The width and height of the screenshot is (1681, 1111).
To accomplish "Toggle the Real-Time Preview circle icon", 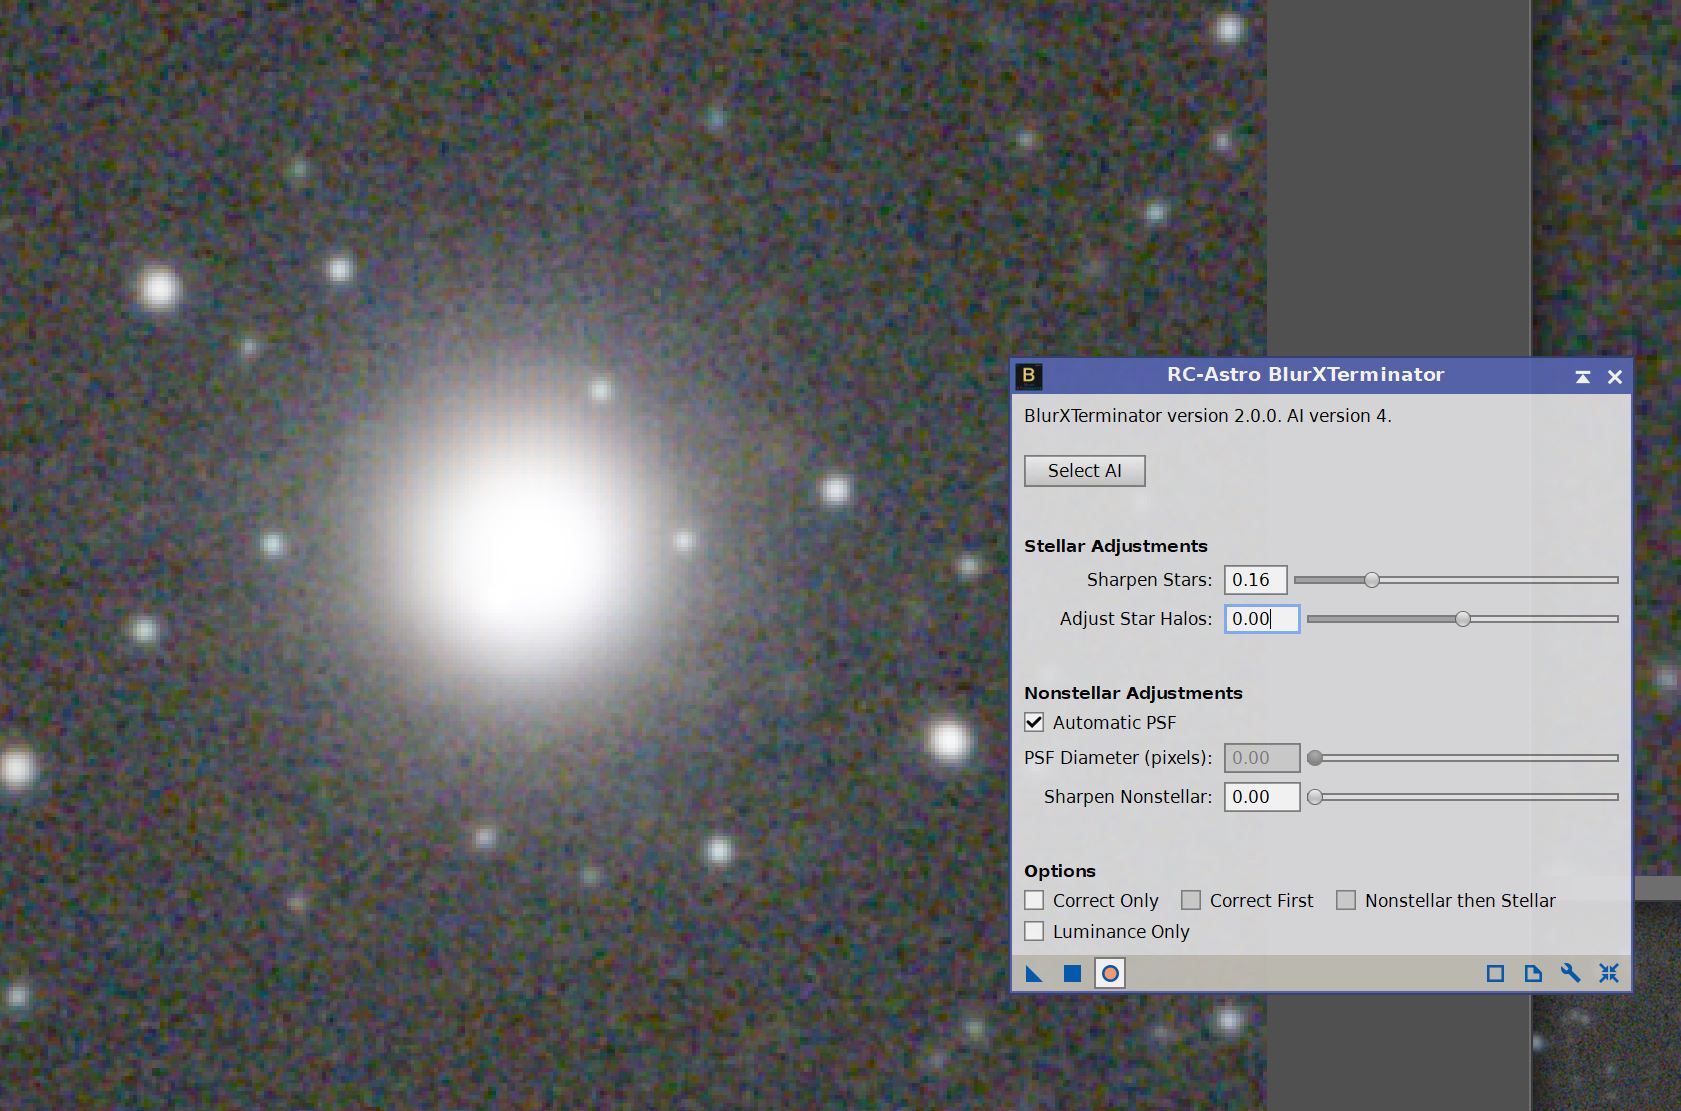I will coord(1110,973).
